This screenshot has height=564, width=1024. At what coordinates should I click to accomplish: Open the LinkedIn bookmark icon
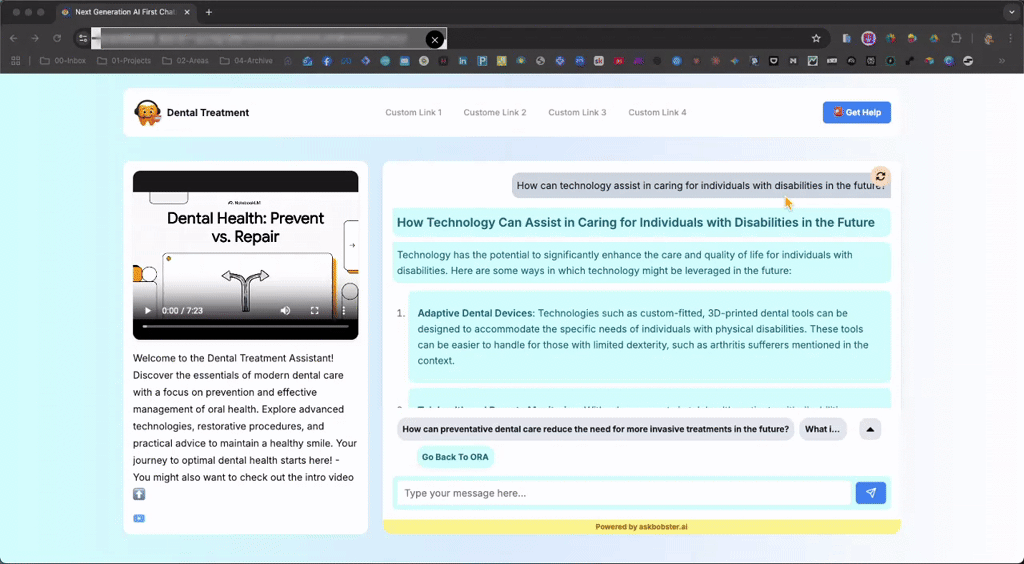[x=462, y=61]
